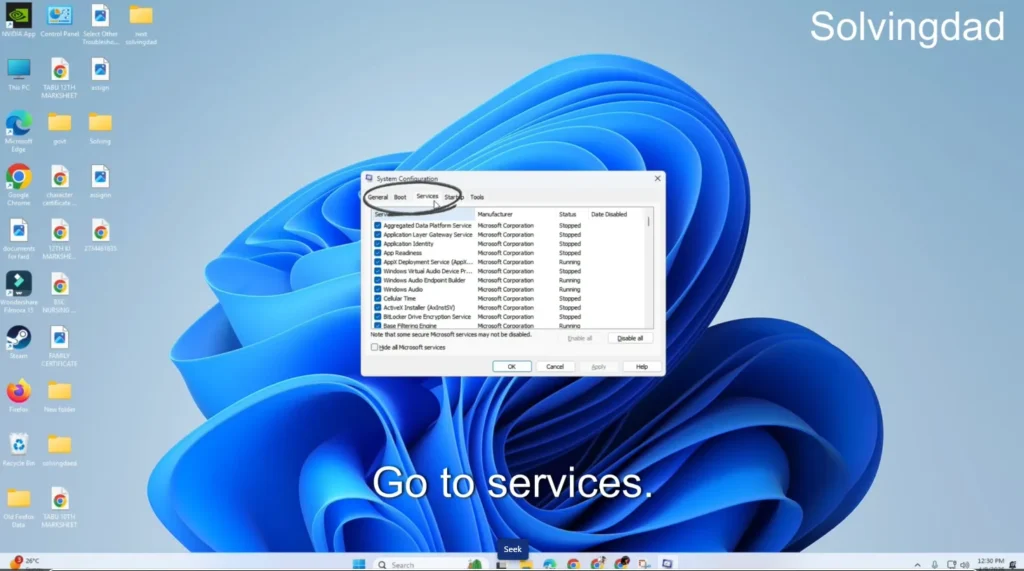The width and height of the screenshot is (1024, 571).
Task: Open the 'next solvingdad' folder
Action: click(x=141, y=25)
